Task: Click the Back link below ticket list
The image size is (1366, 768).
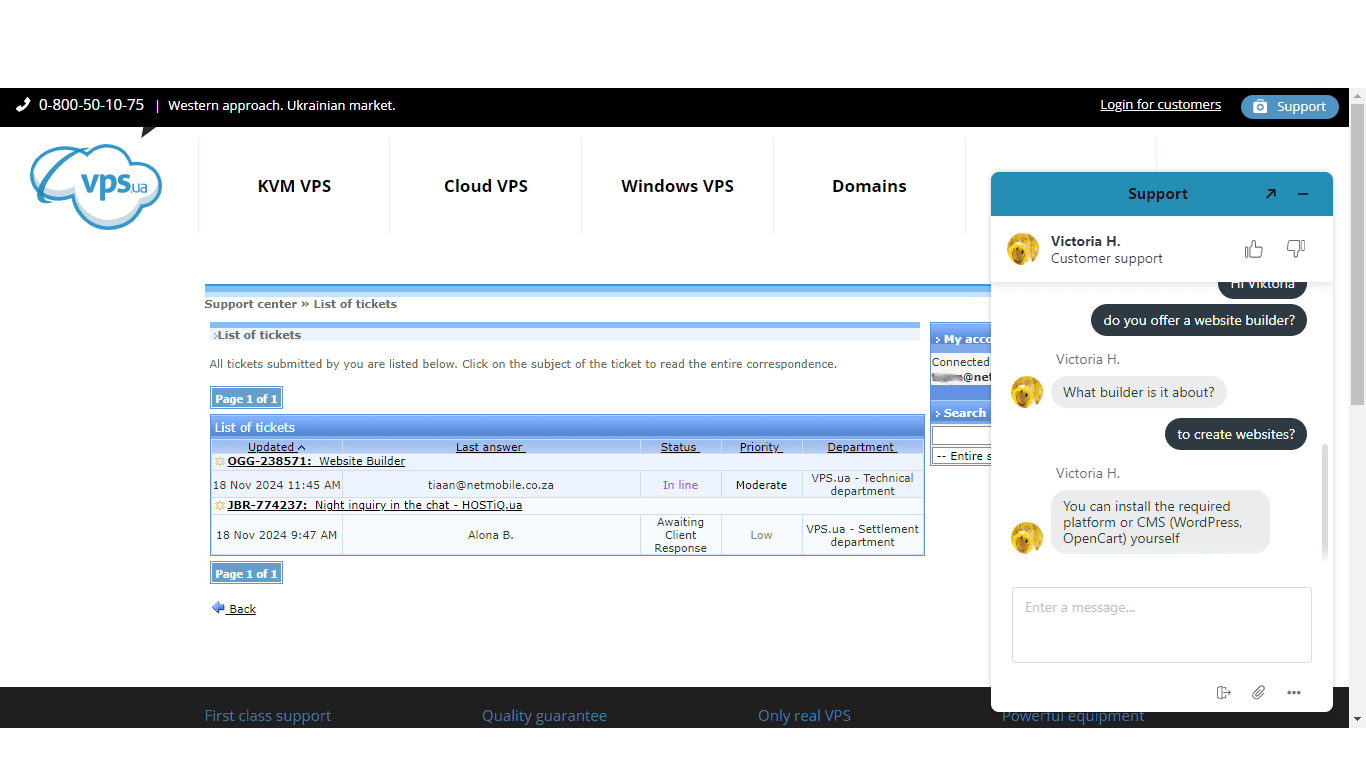Action: pyautogui.click(x=242, y=609)
